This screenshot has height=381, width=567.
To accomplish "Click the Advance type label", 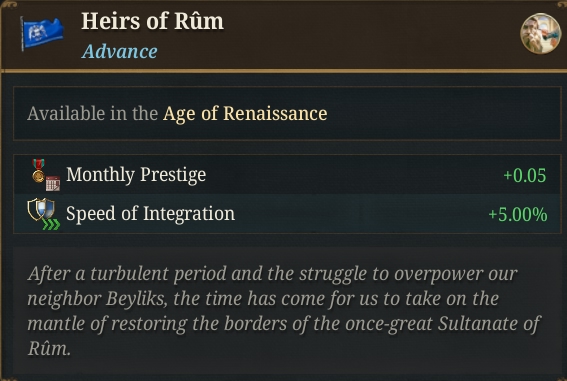I will pyautogui.click(x=120, y=51).
